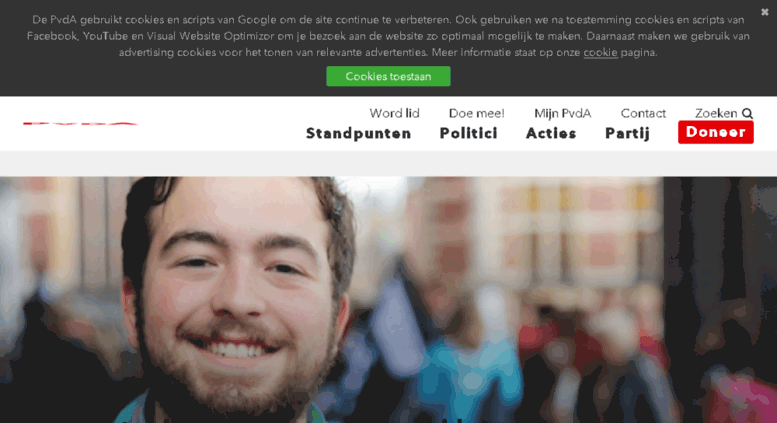Open the Politici main menu item

pyautogui.click(x=468, y=133)
